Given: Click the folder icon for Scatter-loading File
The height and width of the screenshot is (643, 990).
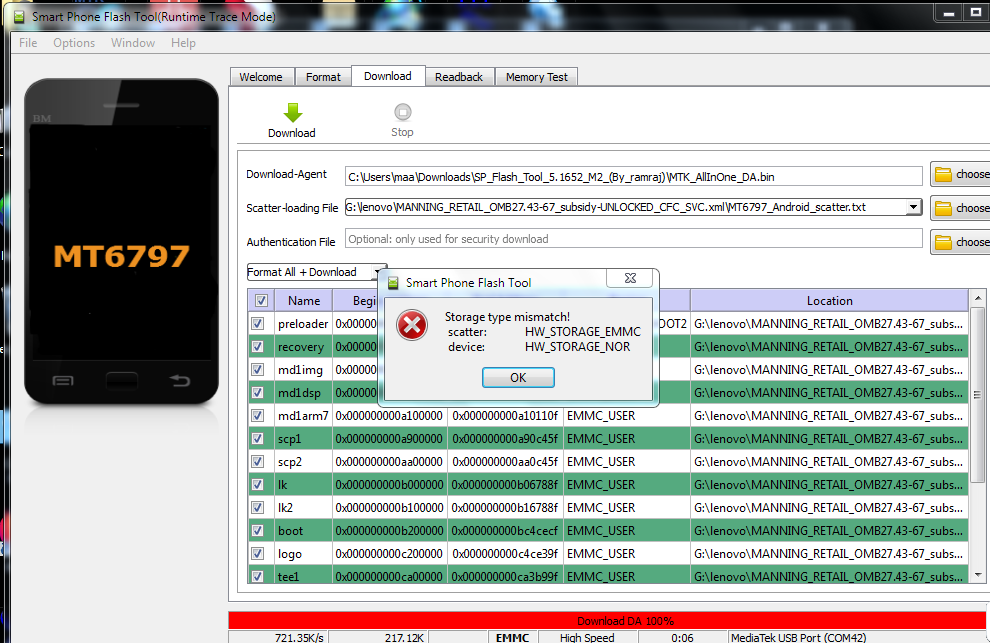Looking at the screenshot, I should (943, 208).
